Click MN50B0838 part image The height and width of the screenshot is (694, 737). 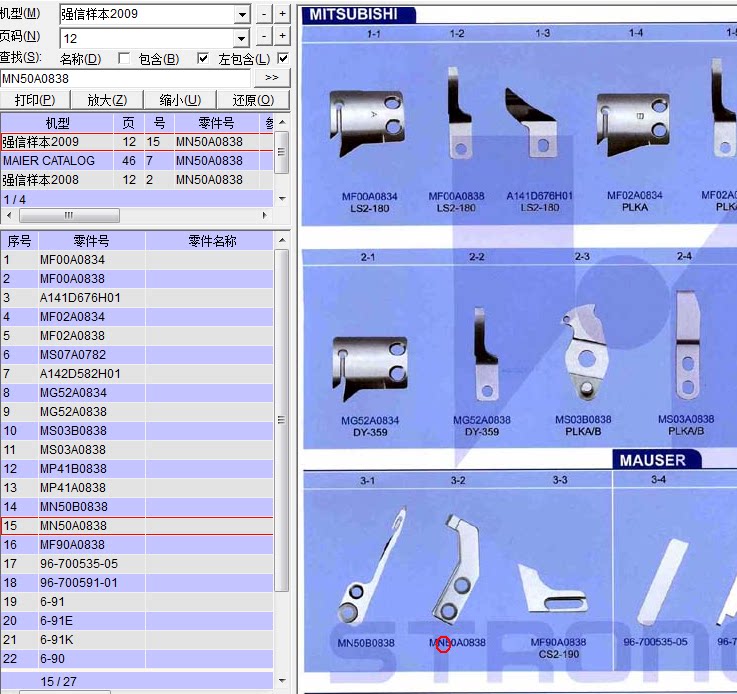(x=371, y=566)
